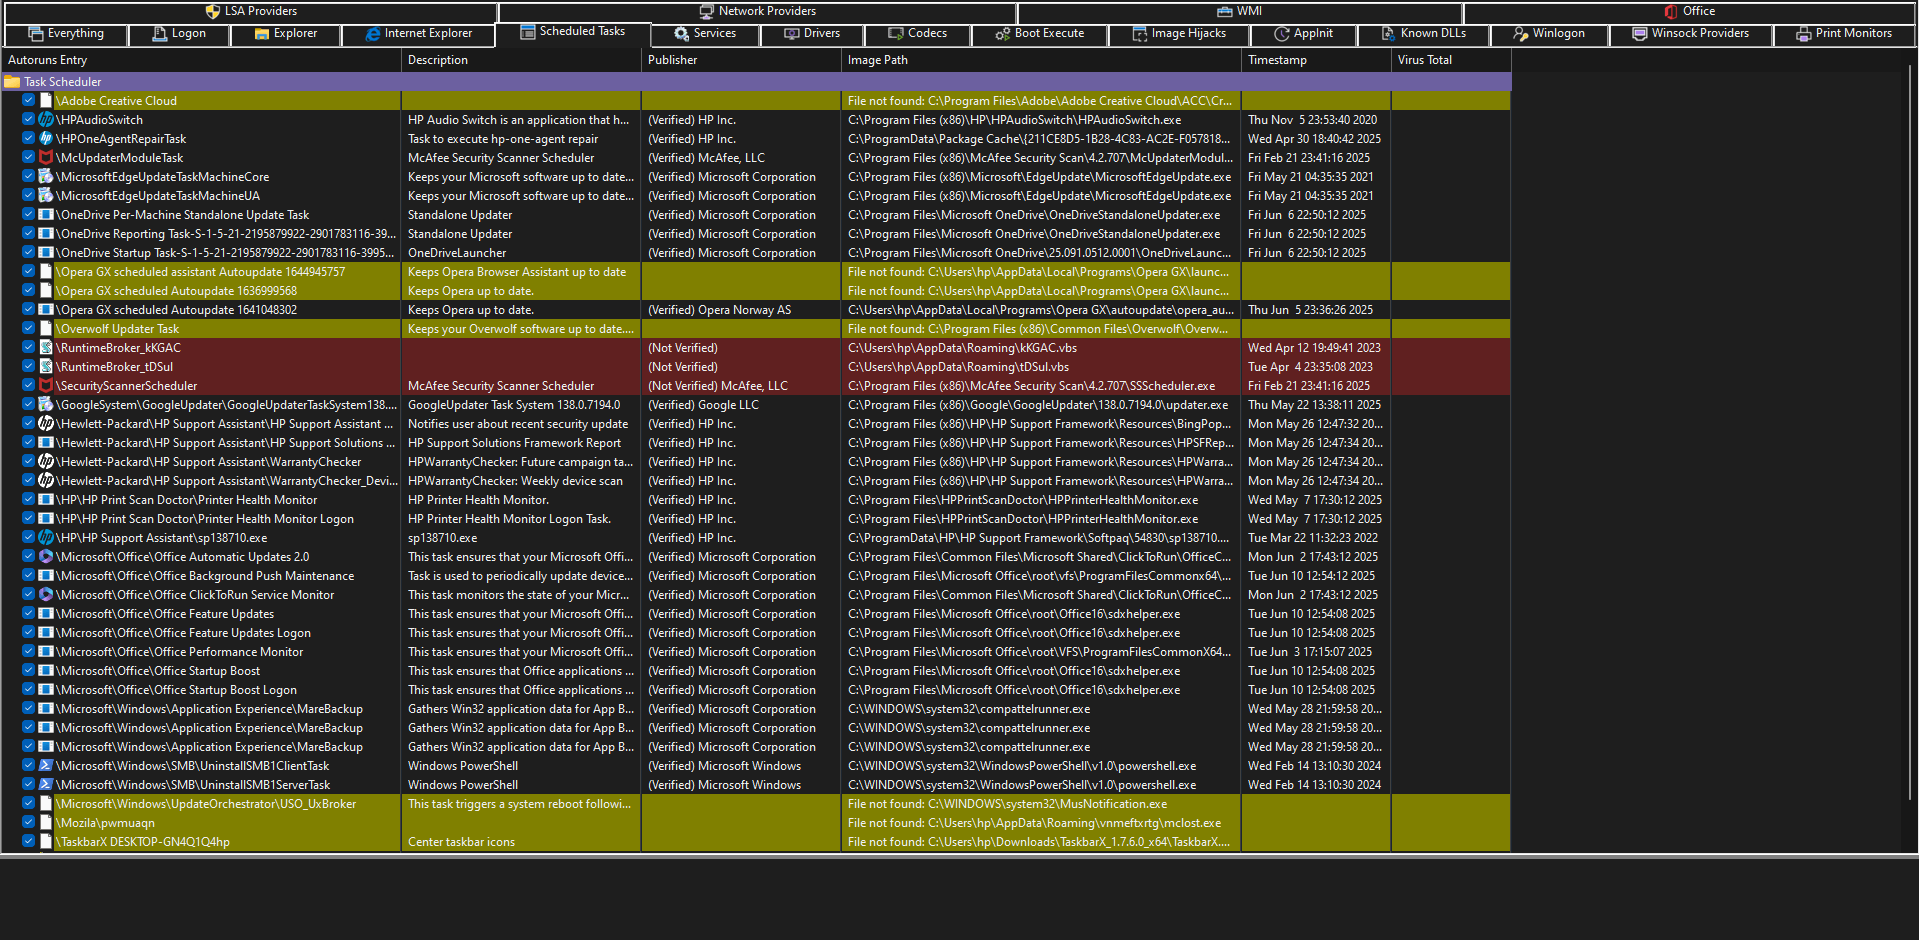Click the HP icon of WarrantyChecker_Devi... entry
Screen dimensions: 1919x940
(46, 481)
